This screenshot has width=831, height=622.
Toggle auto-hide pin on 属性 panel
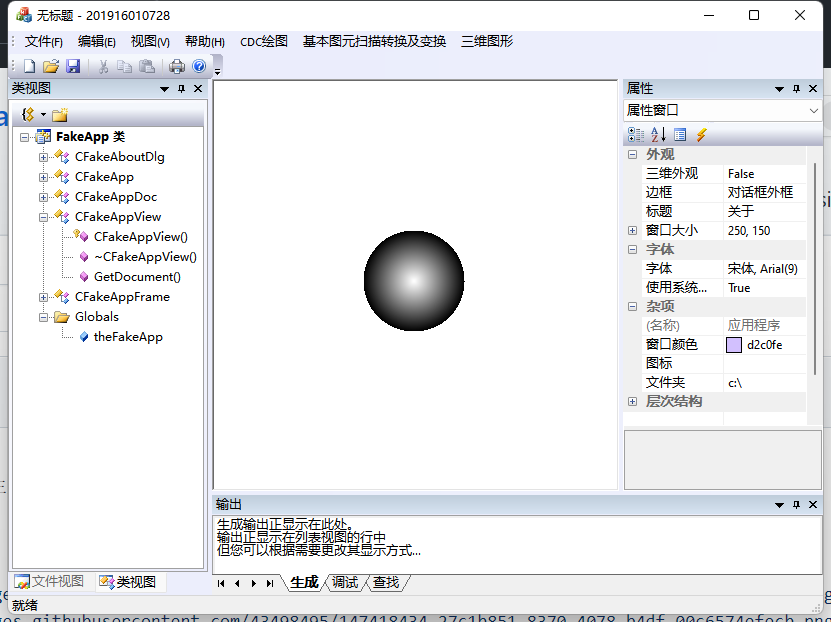click(795, 88)
